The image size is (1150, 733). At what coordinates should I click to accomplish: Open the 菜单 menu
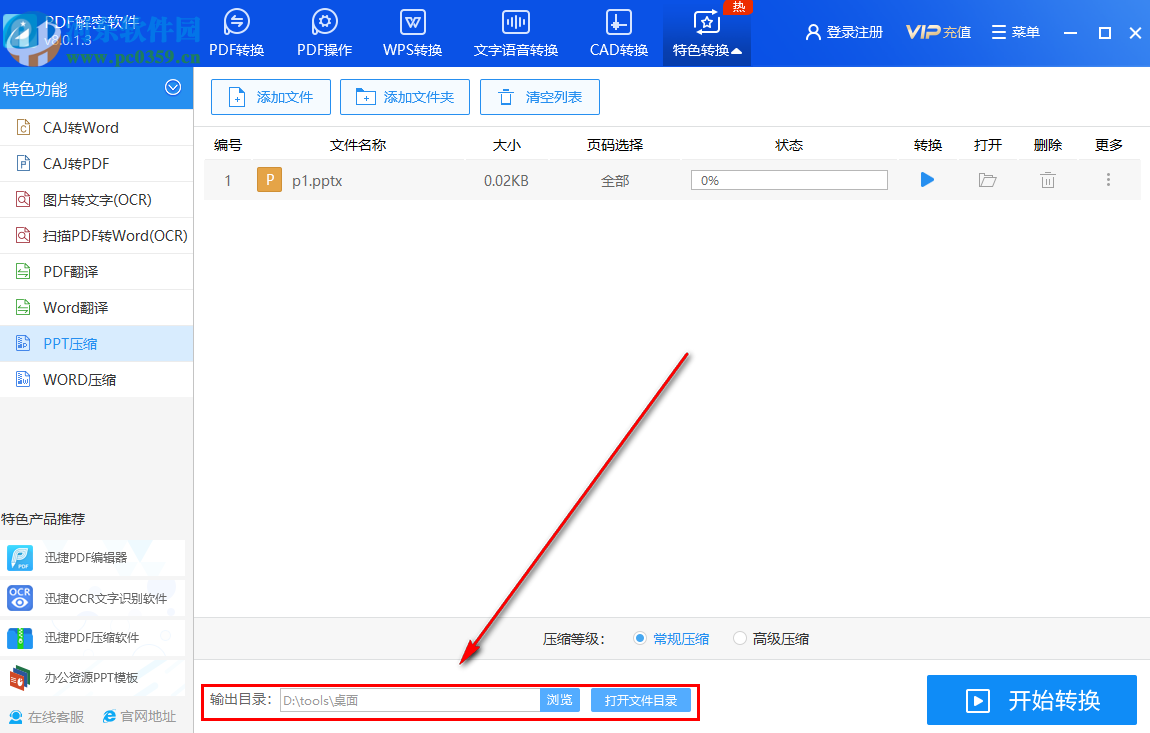[1015, 32]
